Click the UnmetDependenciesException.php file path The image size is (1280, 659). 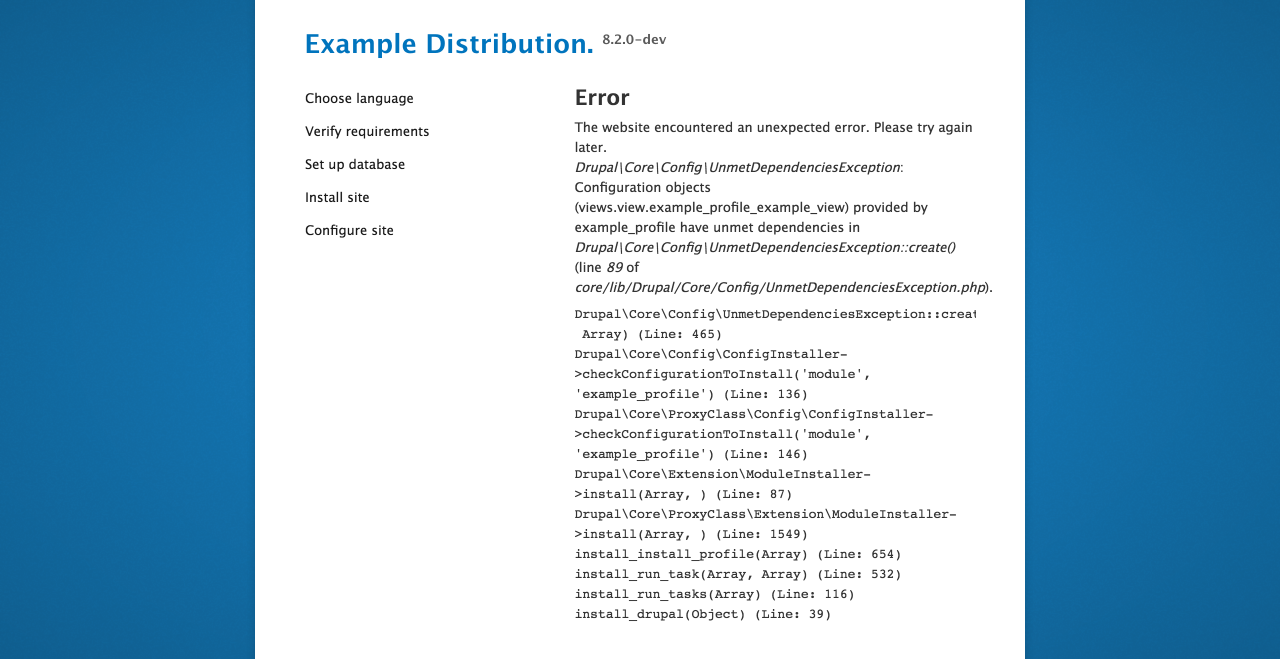[780, 287]
